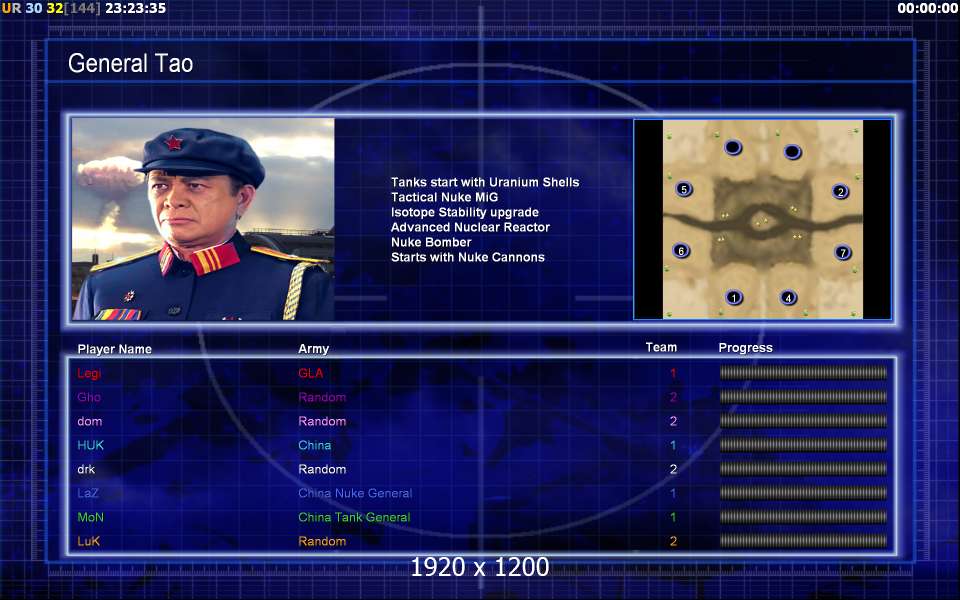This screenshot has height=600, width=960.
Task: Click the LuK player progress bar
Action: tap(803, 541)
